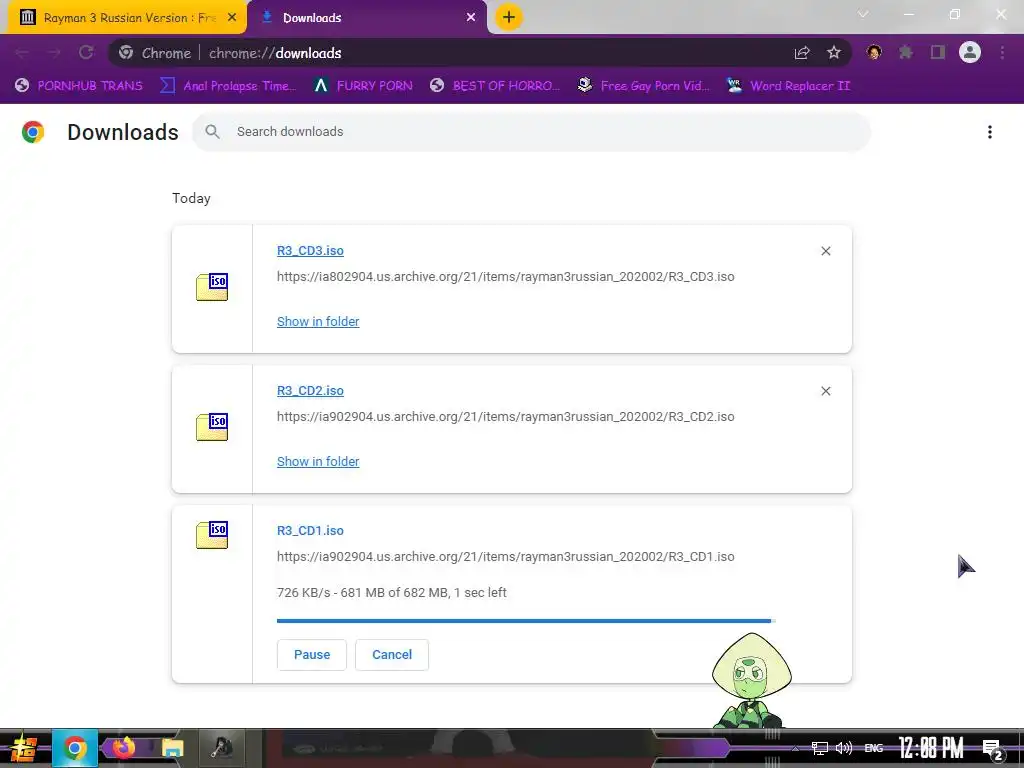
Task: Close the Downloads tab
Action: 471,18
